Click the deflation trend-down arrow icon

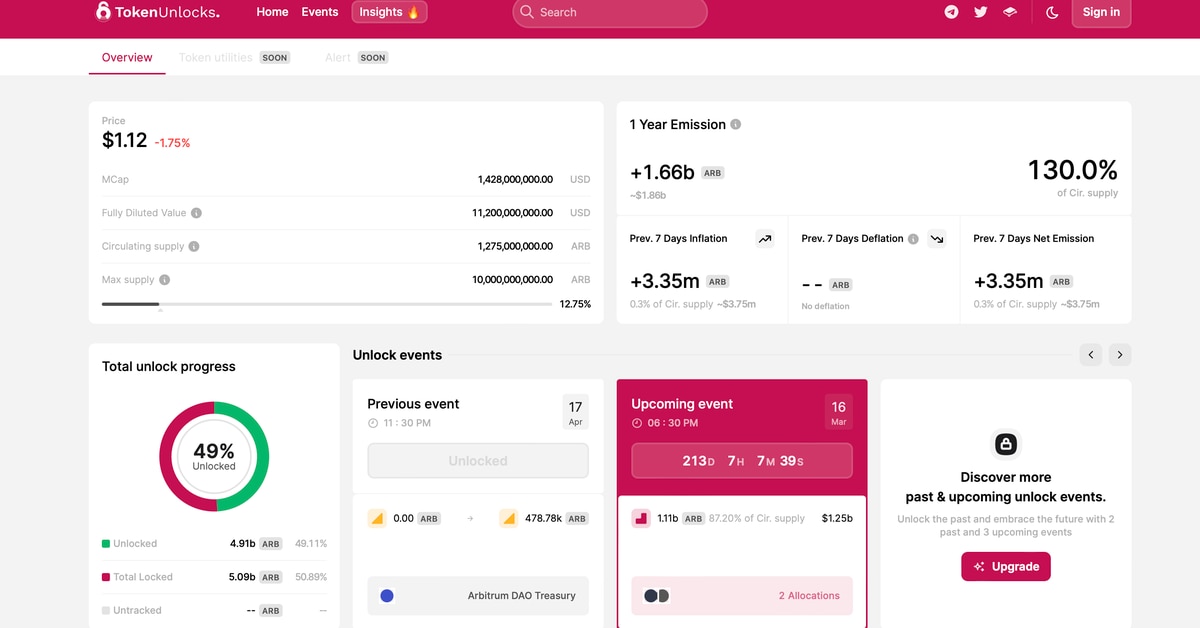click(x=937, y=239)
